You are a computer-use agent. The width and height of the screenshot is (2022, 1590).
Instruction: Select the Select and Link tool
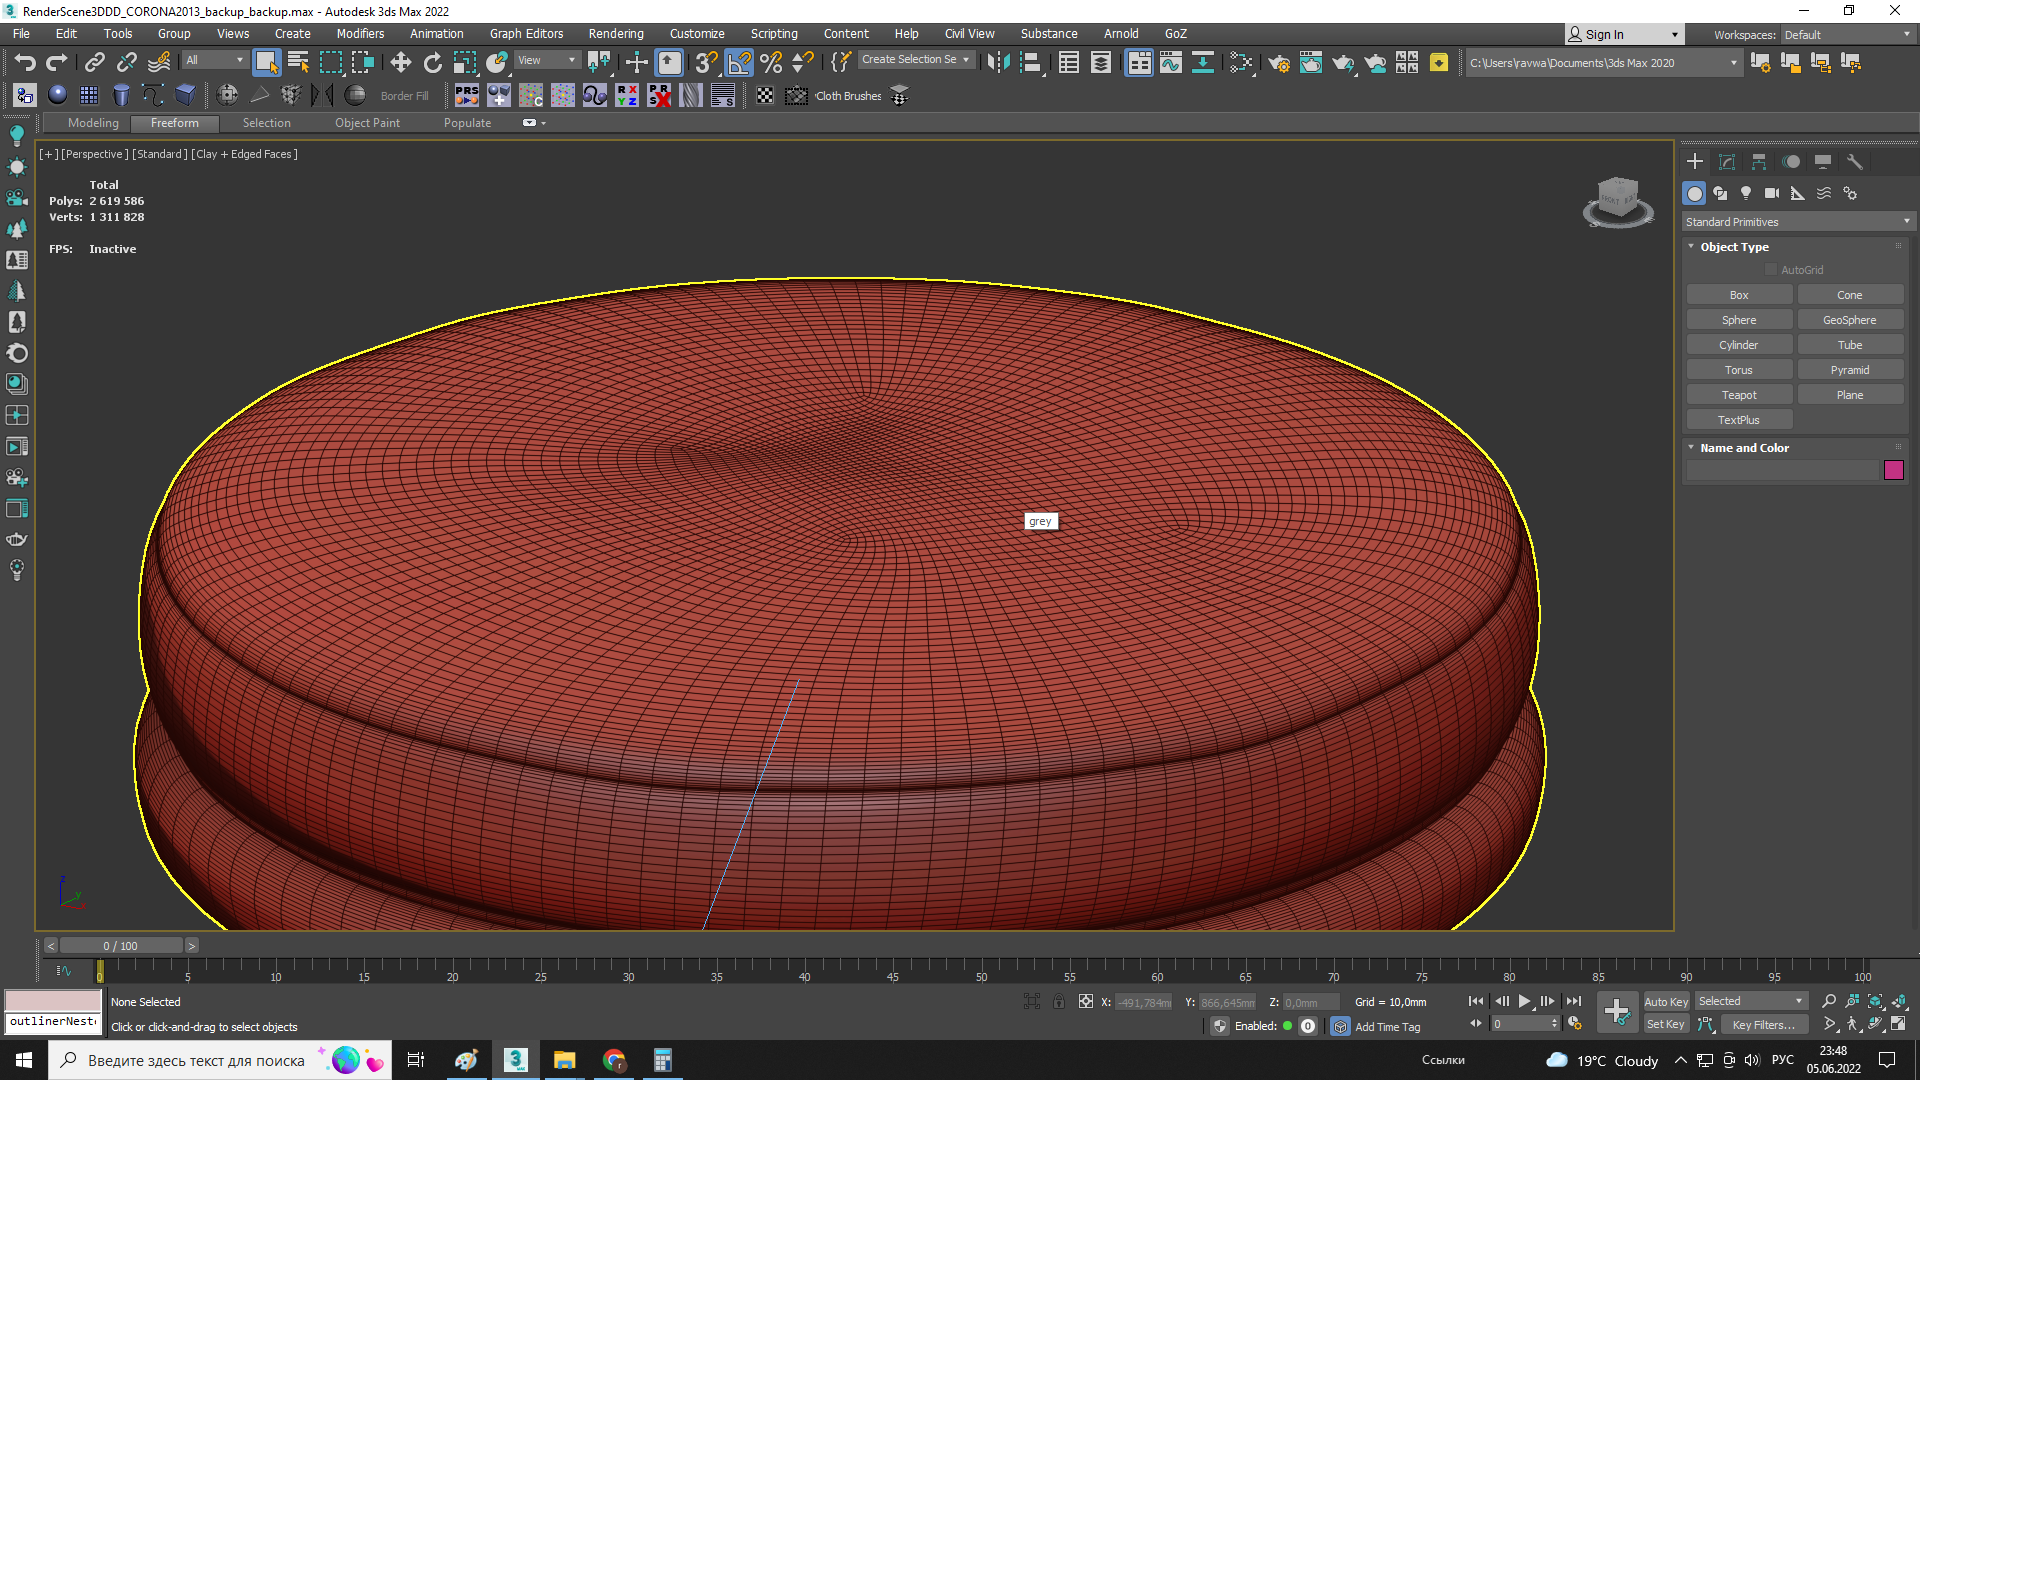click(x=95, y=61)
